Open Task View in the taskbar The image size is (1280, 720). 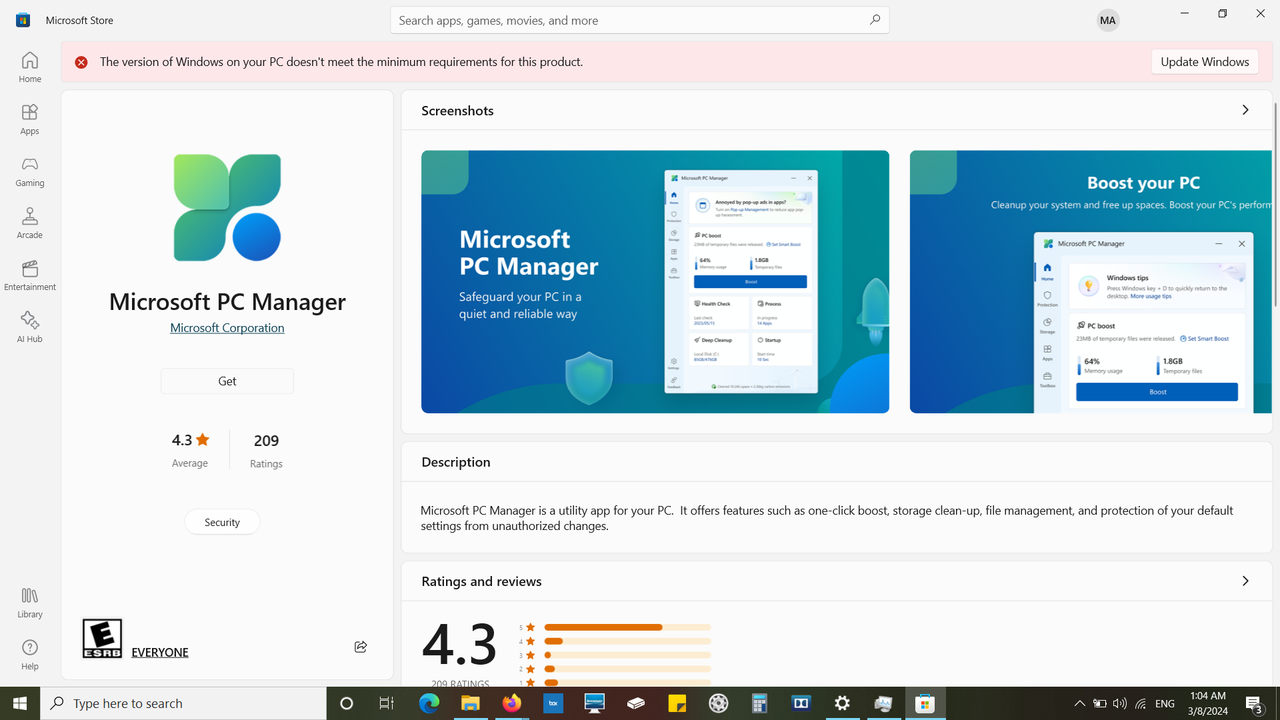coord(387,704)
